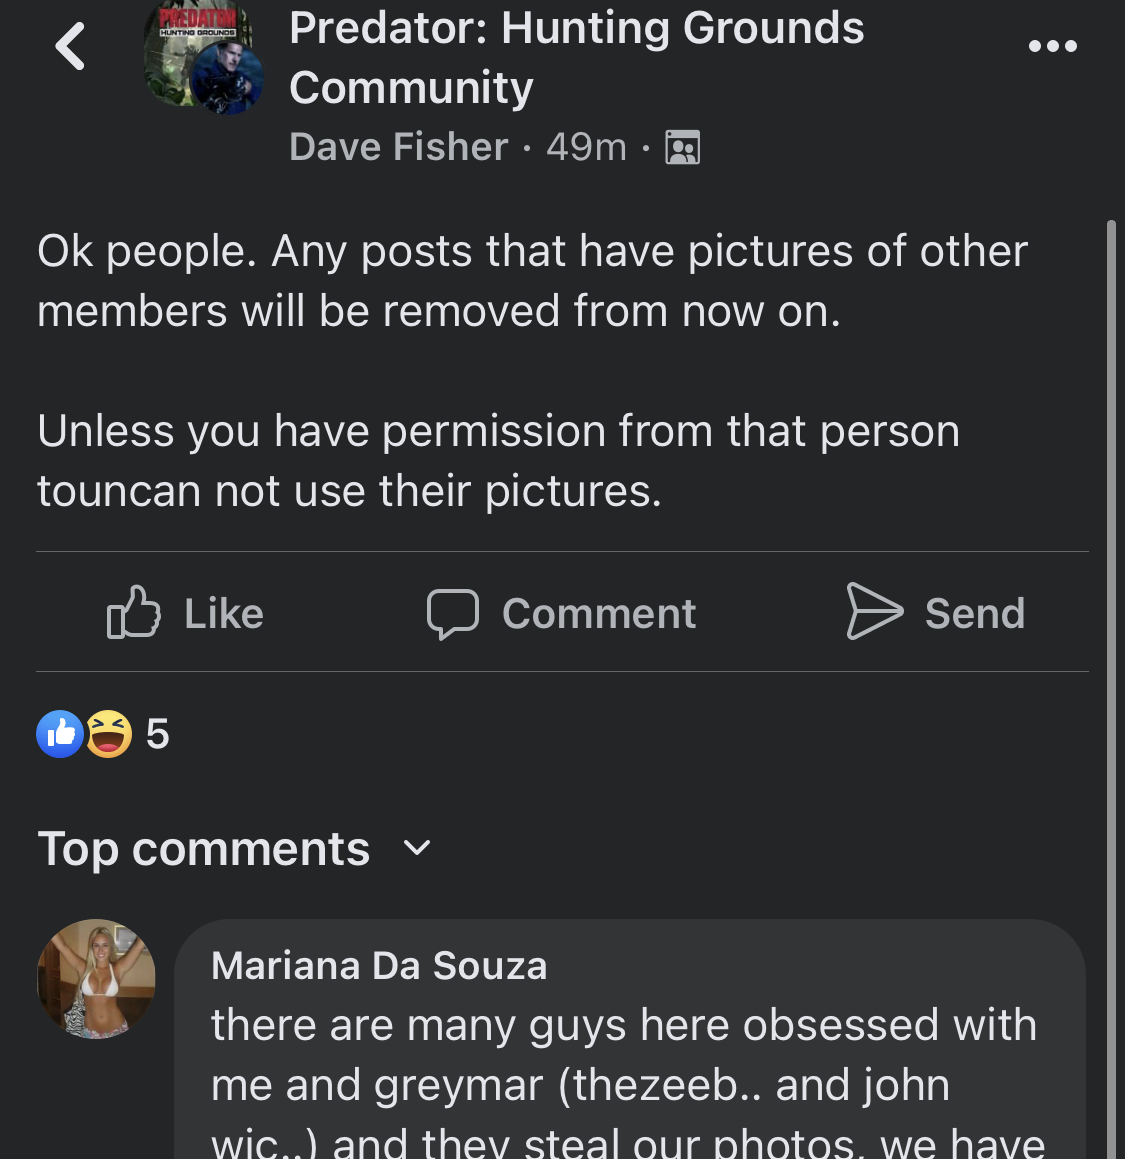This screenshot has height=1159, width=1125.
Task: Open Mariana Da Souza's name link
Action: 379,965
